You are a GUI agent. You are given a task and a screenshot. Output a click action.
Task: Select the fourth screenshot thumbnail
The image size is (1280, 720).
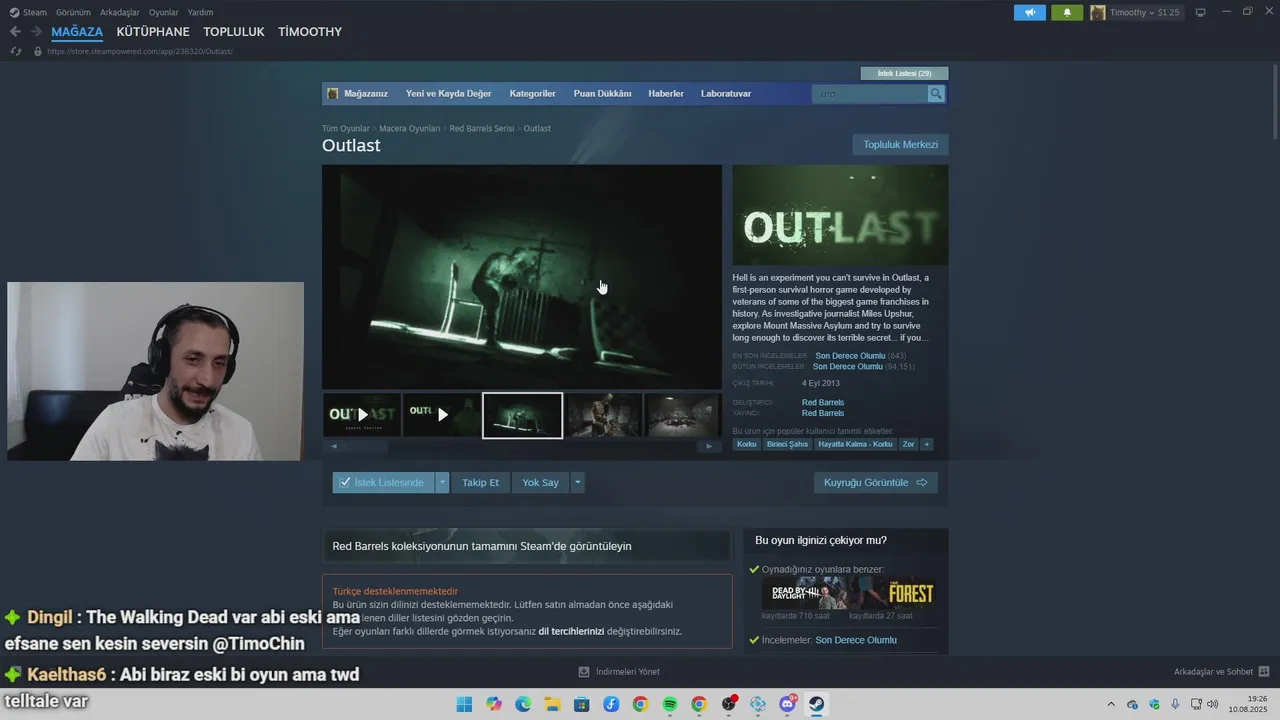click(x=603, y=415)
